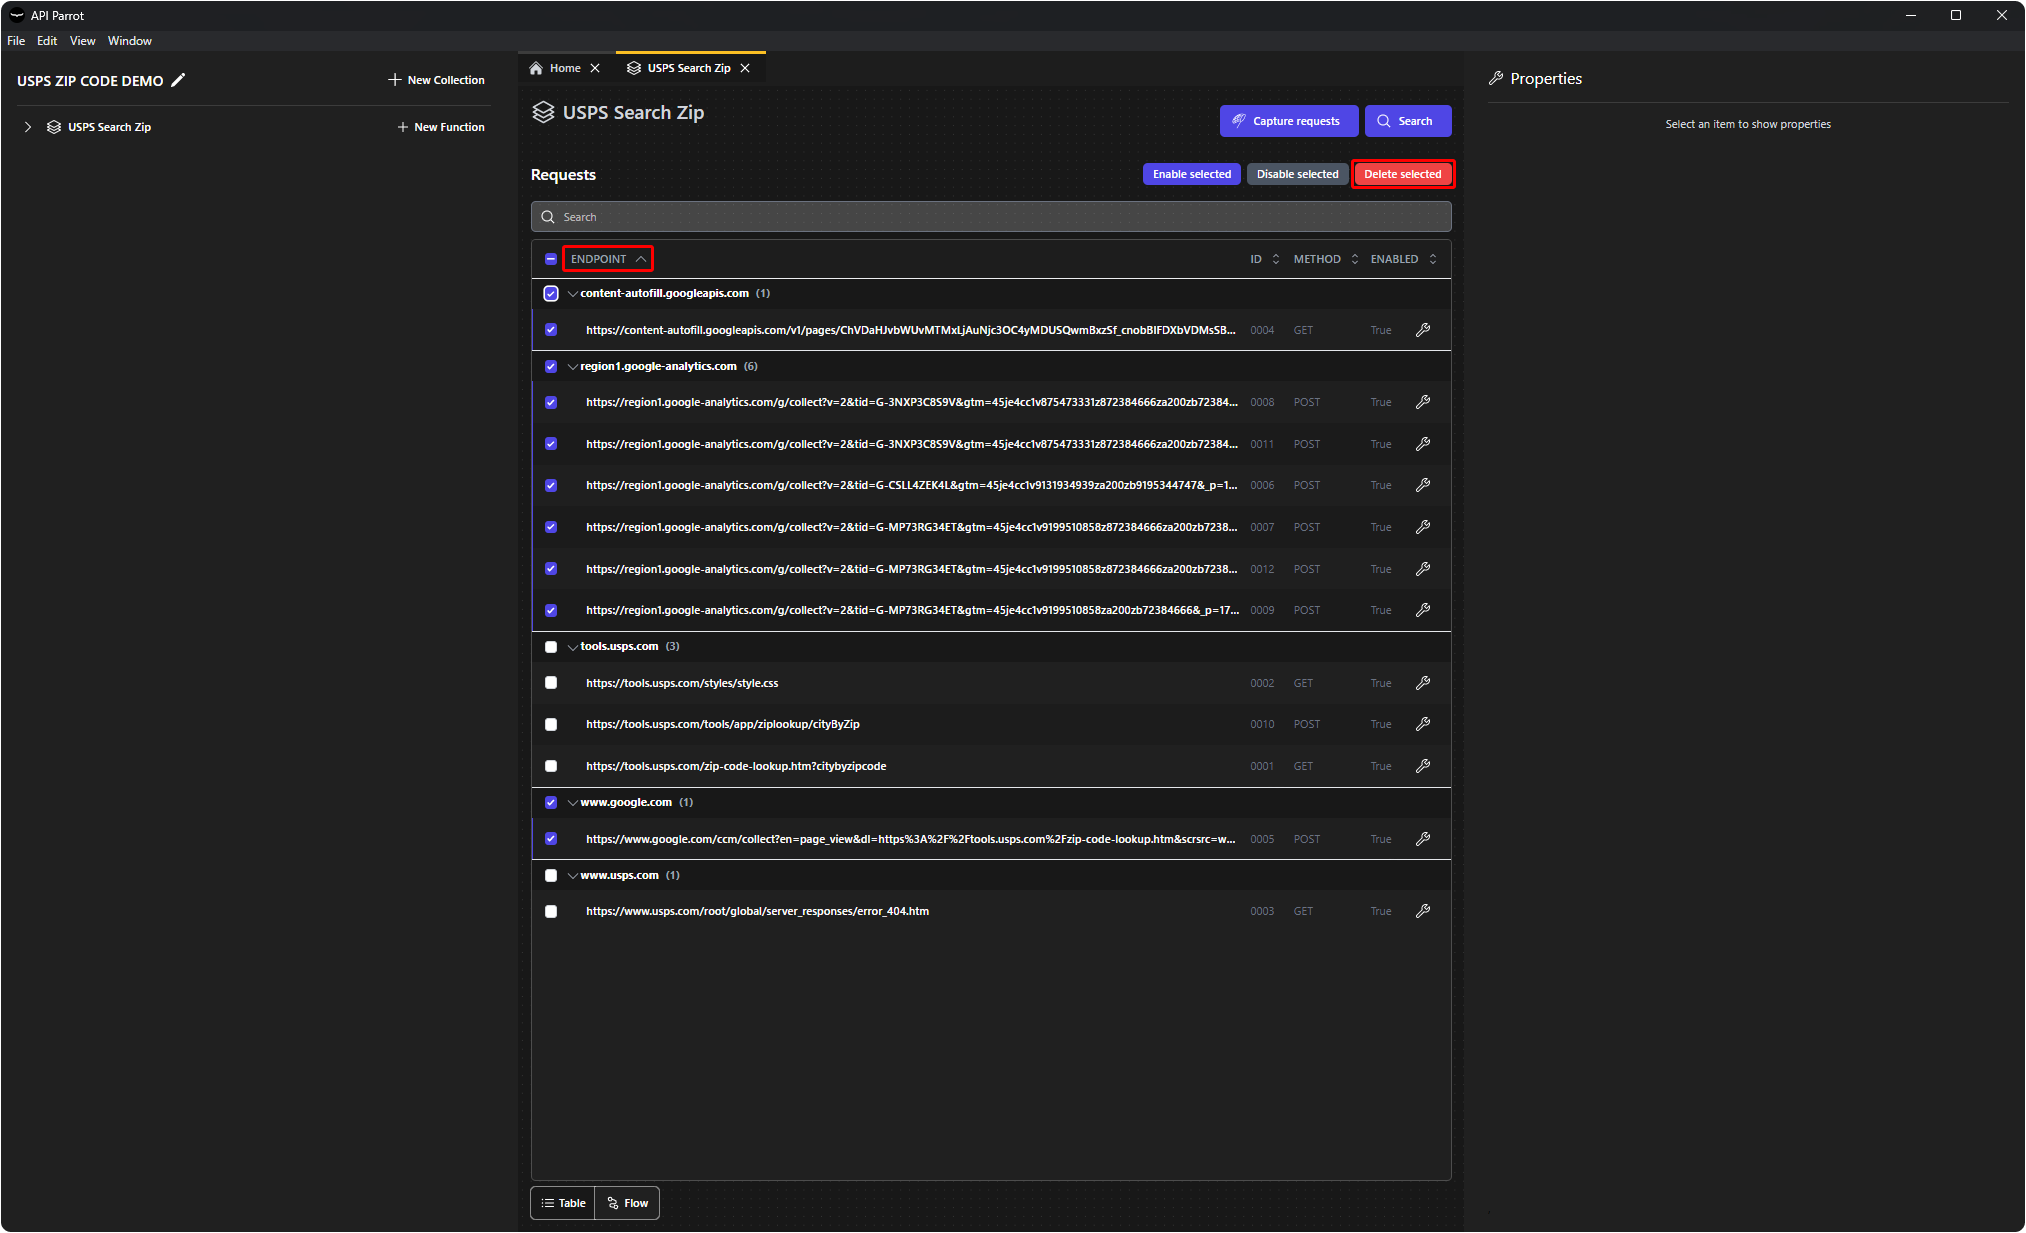The image size is (2026, 1233).
Task: Collapse the www.usps.com group
Action: coord(573,876)
